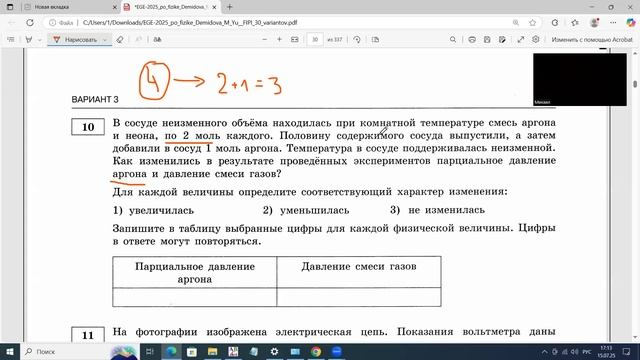
Task: Save the PDF as a copy
Action: 502,40
